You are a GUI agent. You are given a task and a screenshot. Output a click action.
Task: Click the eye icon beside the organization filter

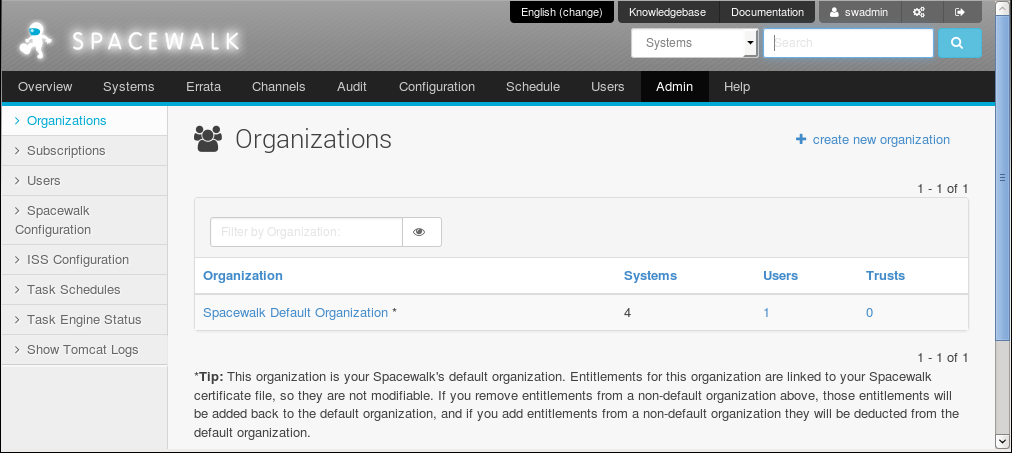[422, 232]
